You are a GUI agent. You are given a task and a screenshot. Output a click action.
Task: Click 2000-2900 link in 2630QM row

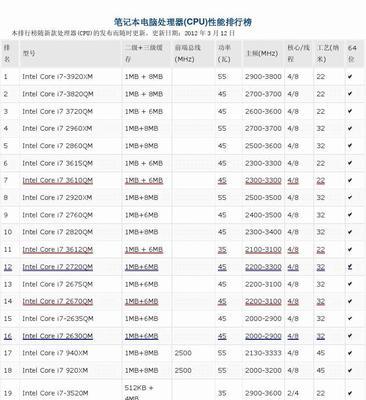(263, 336)
